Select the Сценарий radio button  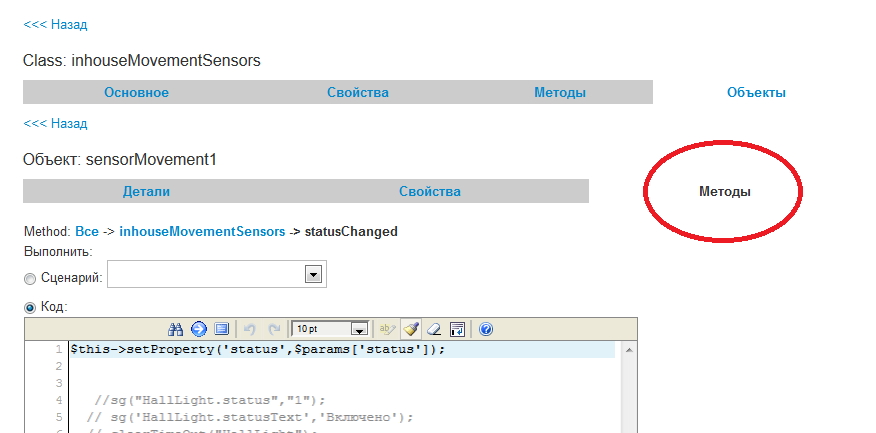point(30,277)
